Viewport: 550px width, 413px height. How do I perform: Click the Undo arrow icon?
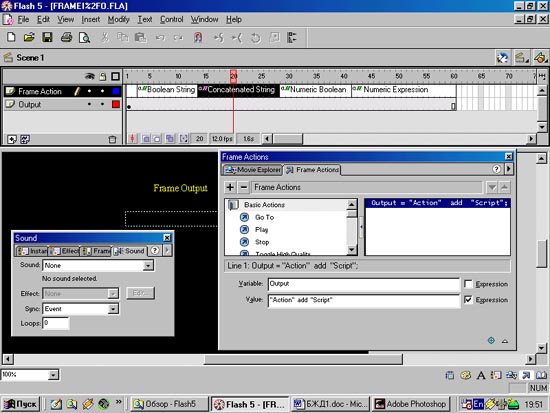pyautogui.click(x=160, y=37)
